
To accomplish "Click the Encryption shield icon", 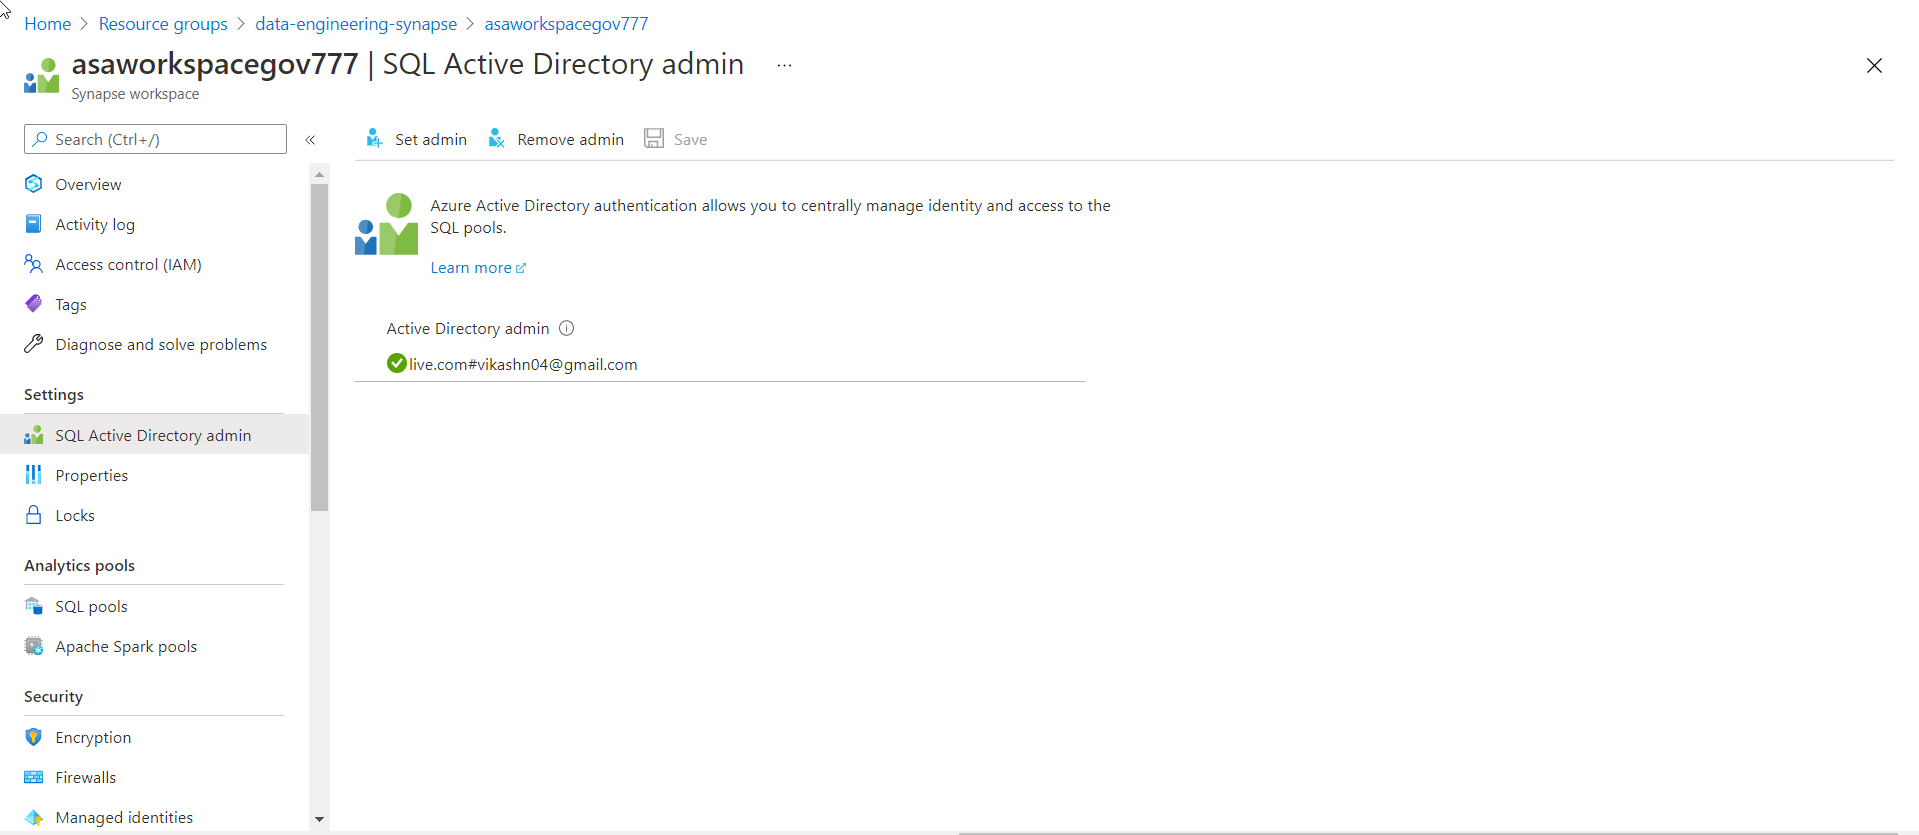I will pos(34,737).
